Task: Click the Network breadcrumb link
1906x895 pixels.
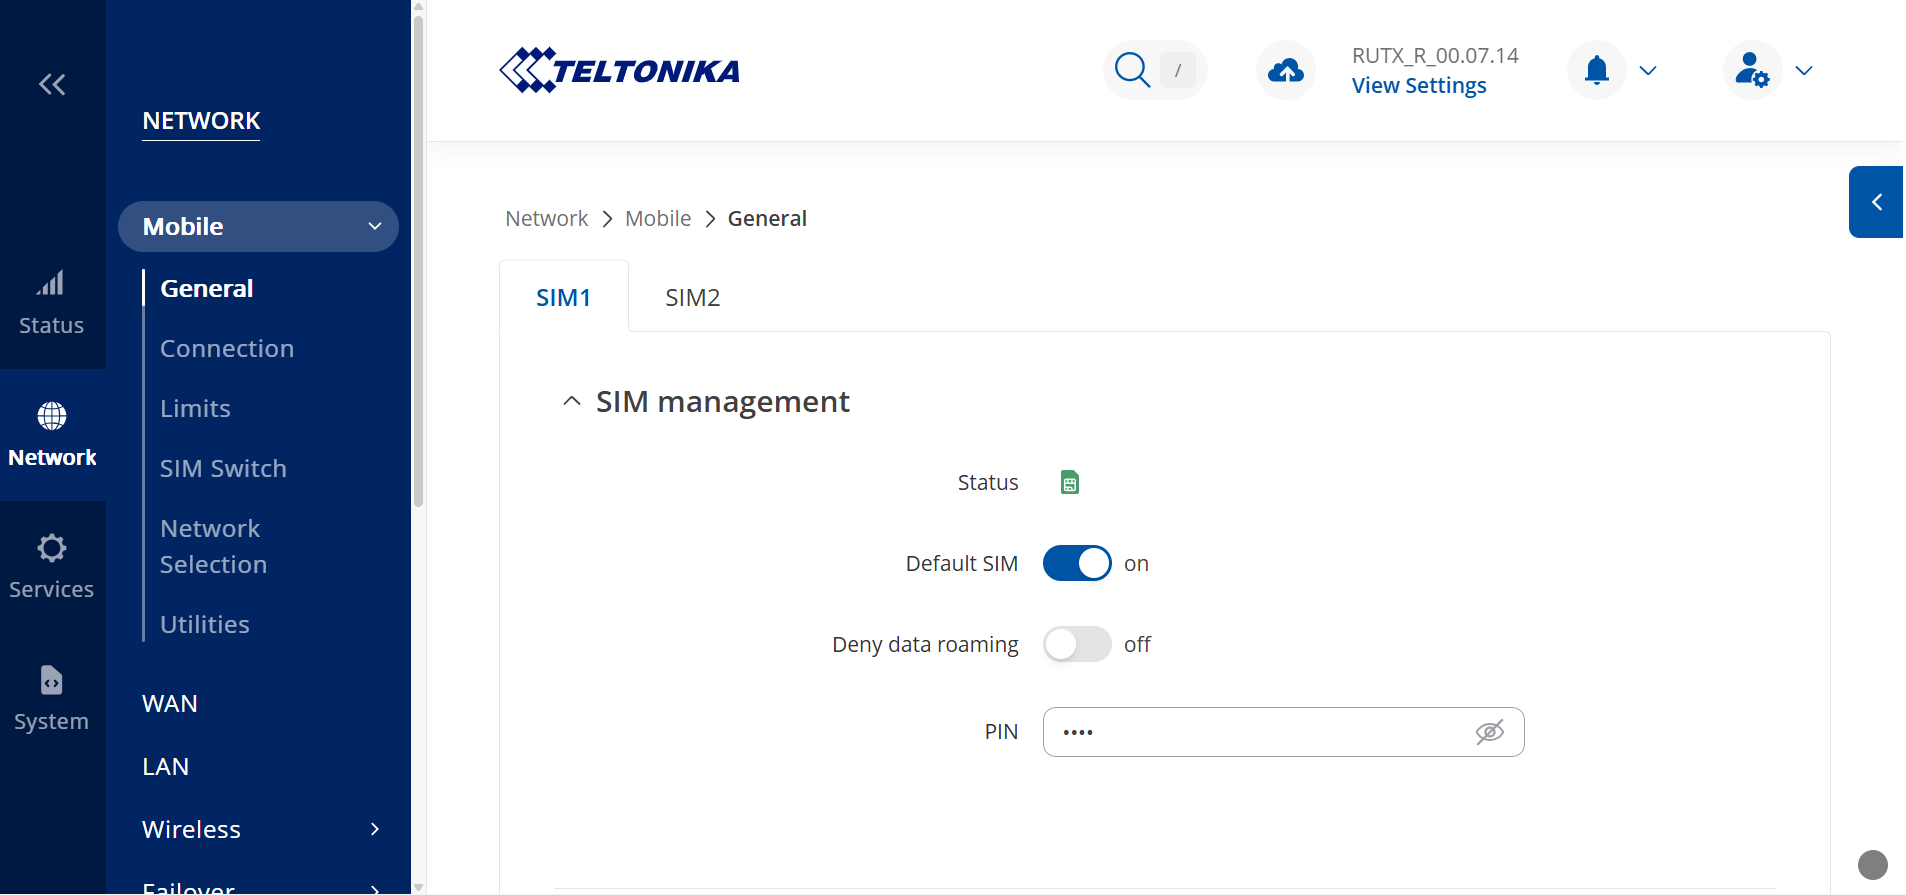Action: point(546,219)
